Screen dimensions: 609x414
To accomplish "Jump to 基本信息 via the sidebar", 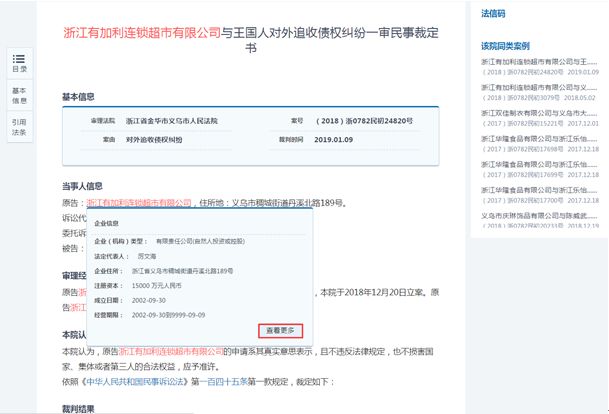I will pos(19,96).
